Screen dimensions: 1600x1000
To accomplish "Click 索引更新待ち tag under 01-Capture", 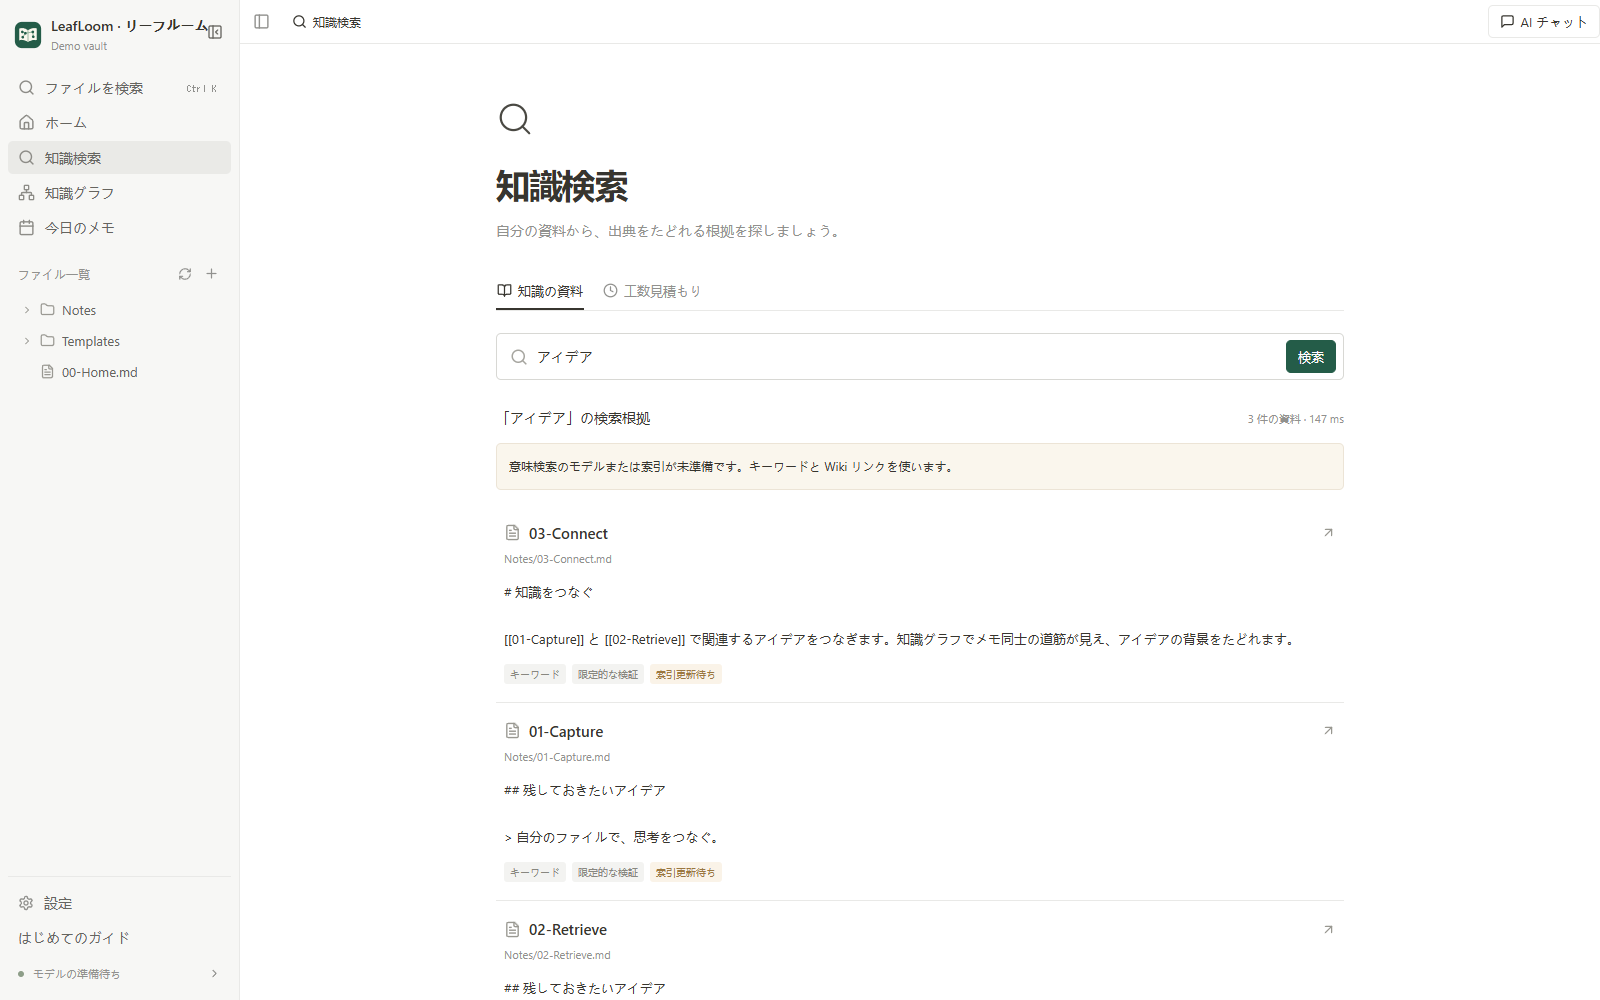I will click(x=686, y=873).
